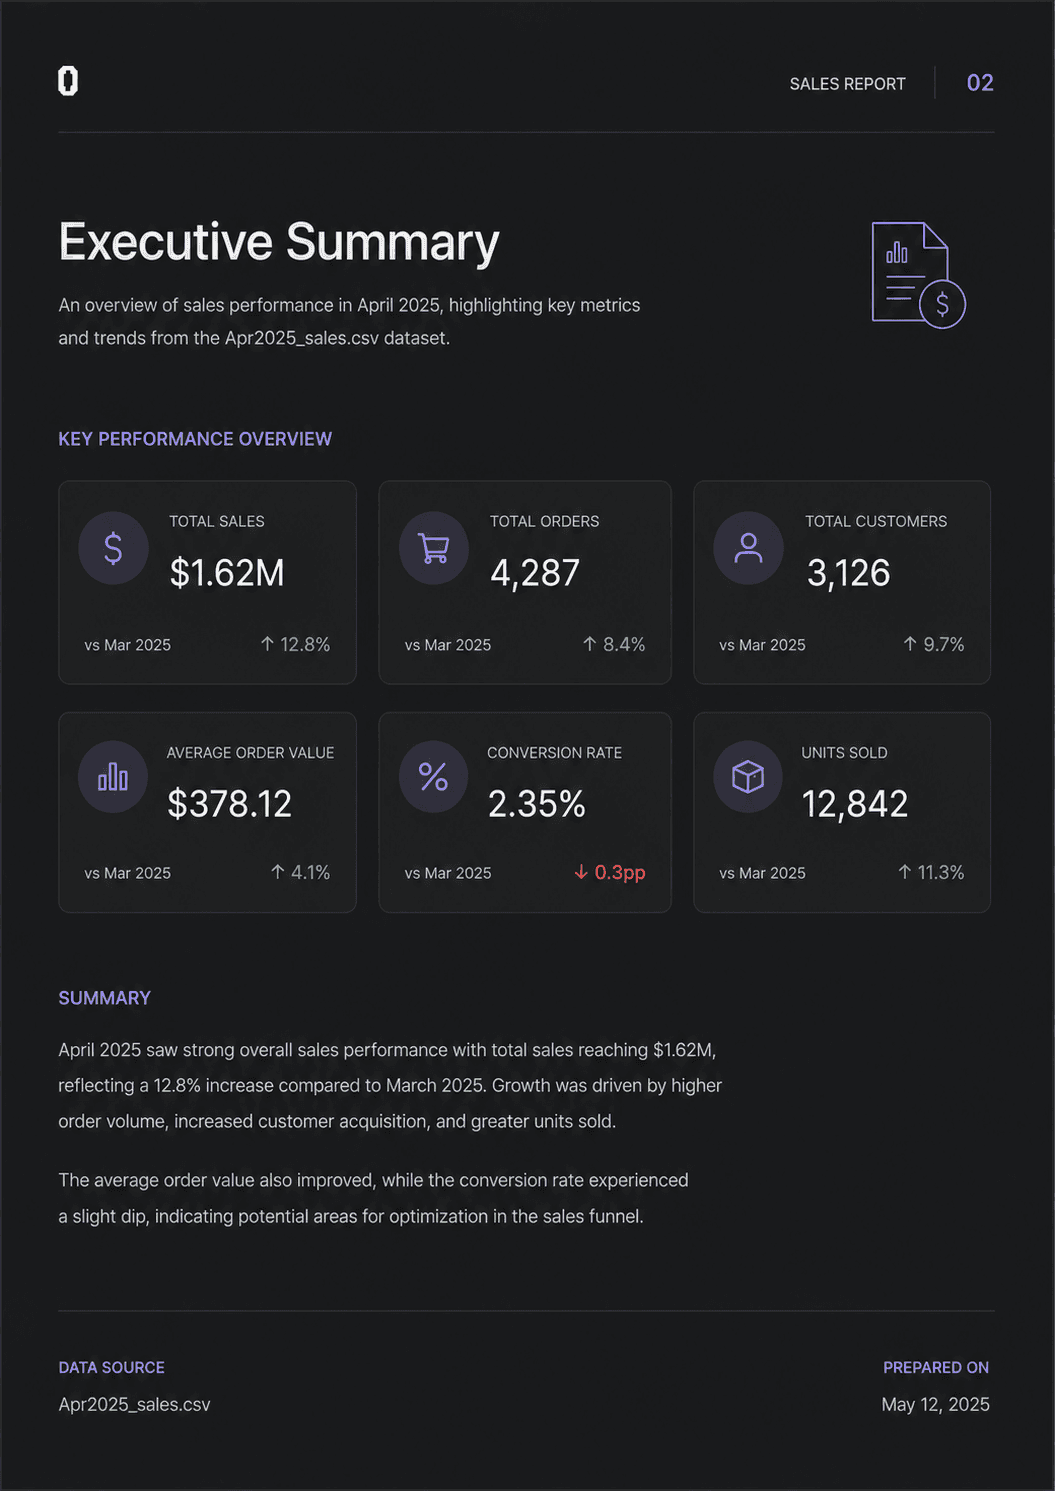
Task: Click the May 12, 2025 prepared date
Action: click(935, 1405)
